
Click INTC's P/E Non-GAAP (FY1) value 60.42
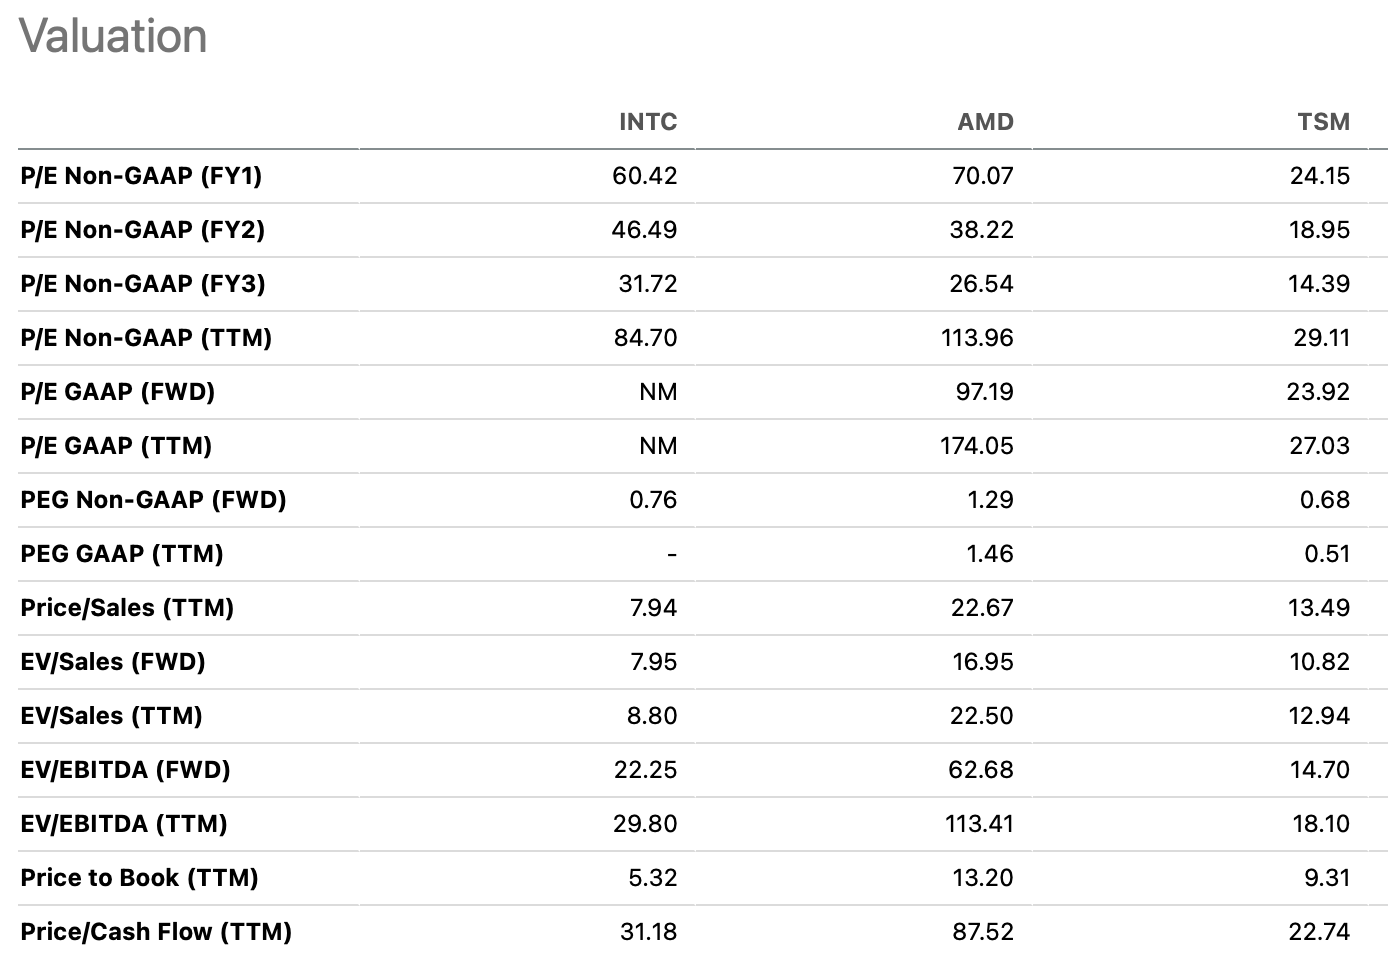pos(644,176)
